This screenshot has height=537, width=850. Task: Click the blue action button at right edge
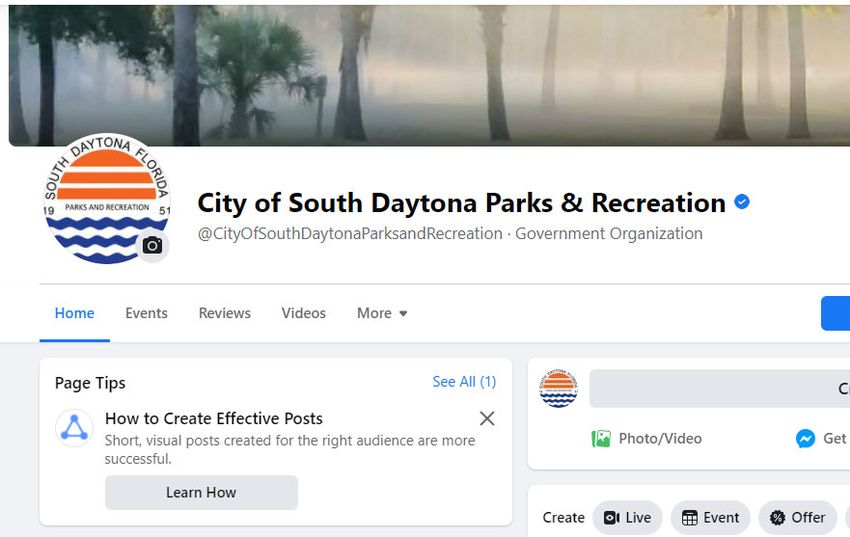[x=835, y=313]
